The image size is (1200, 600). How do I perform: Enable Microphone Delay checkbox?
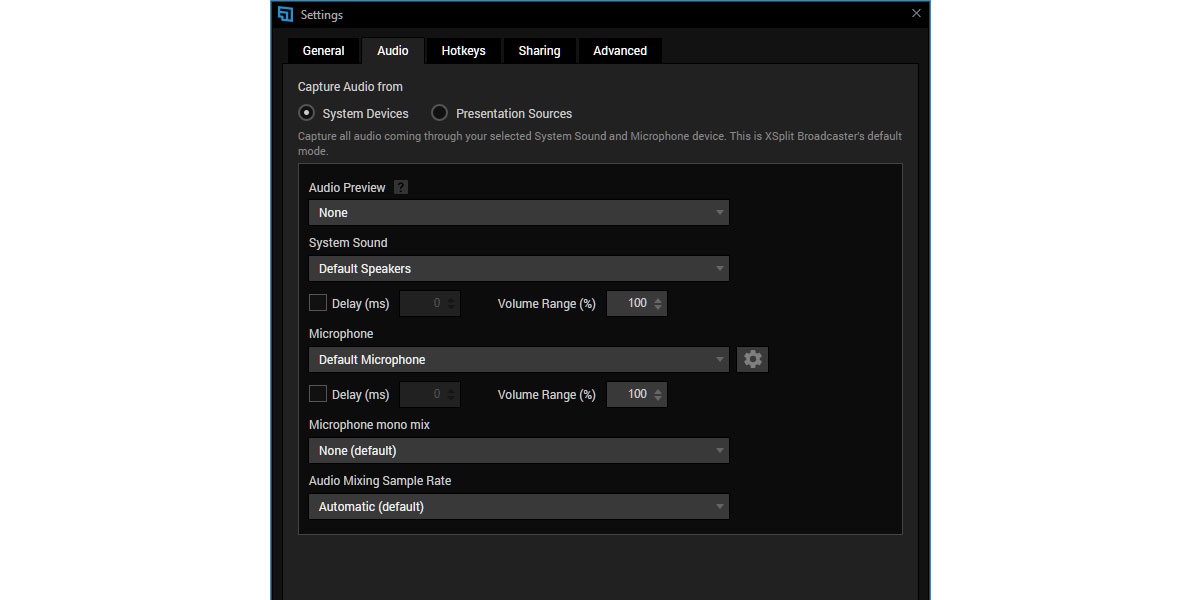tap(318, 394)
